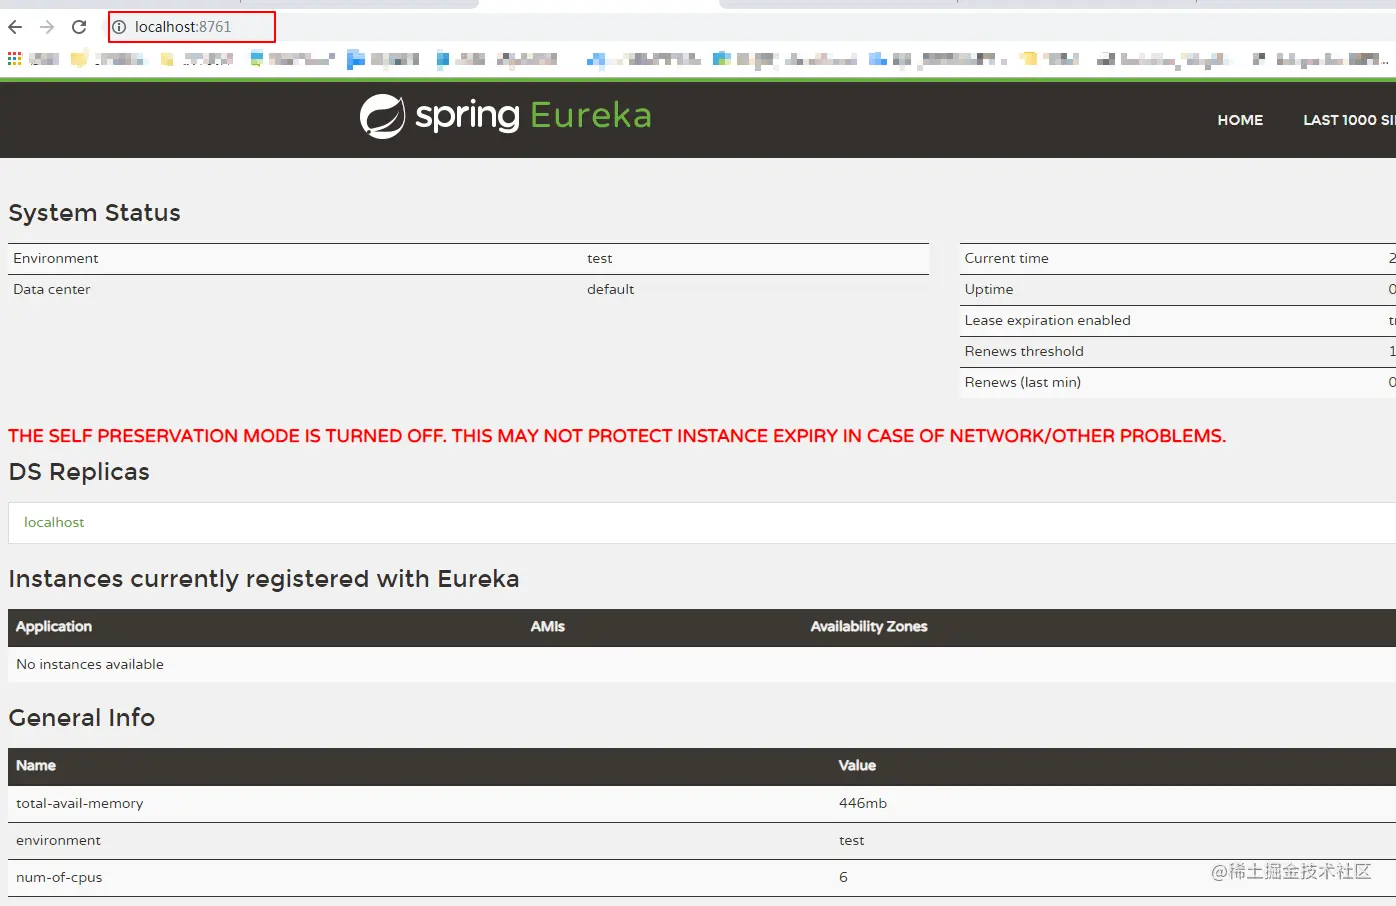This screenshot has height=906, width=1396.
Task: Select the Environment row label
Action: tap(56, 258)
